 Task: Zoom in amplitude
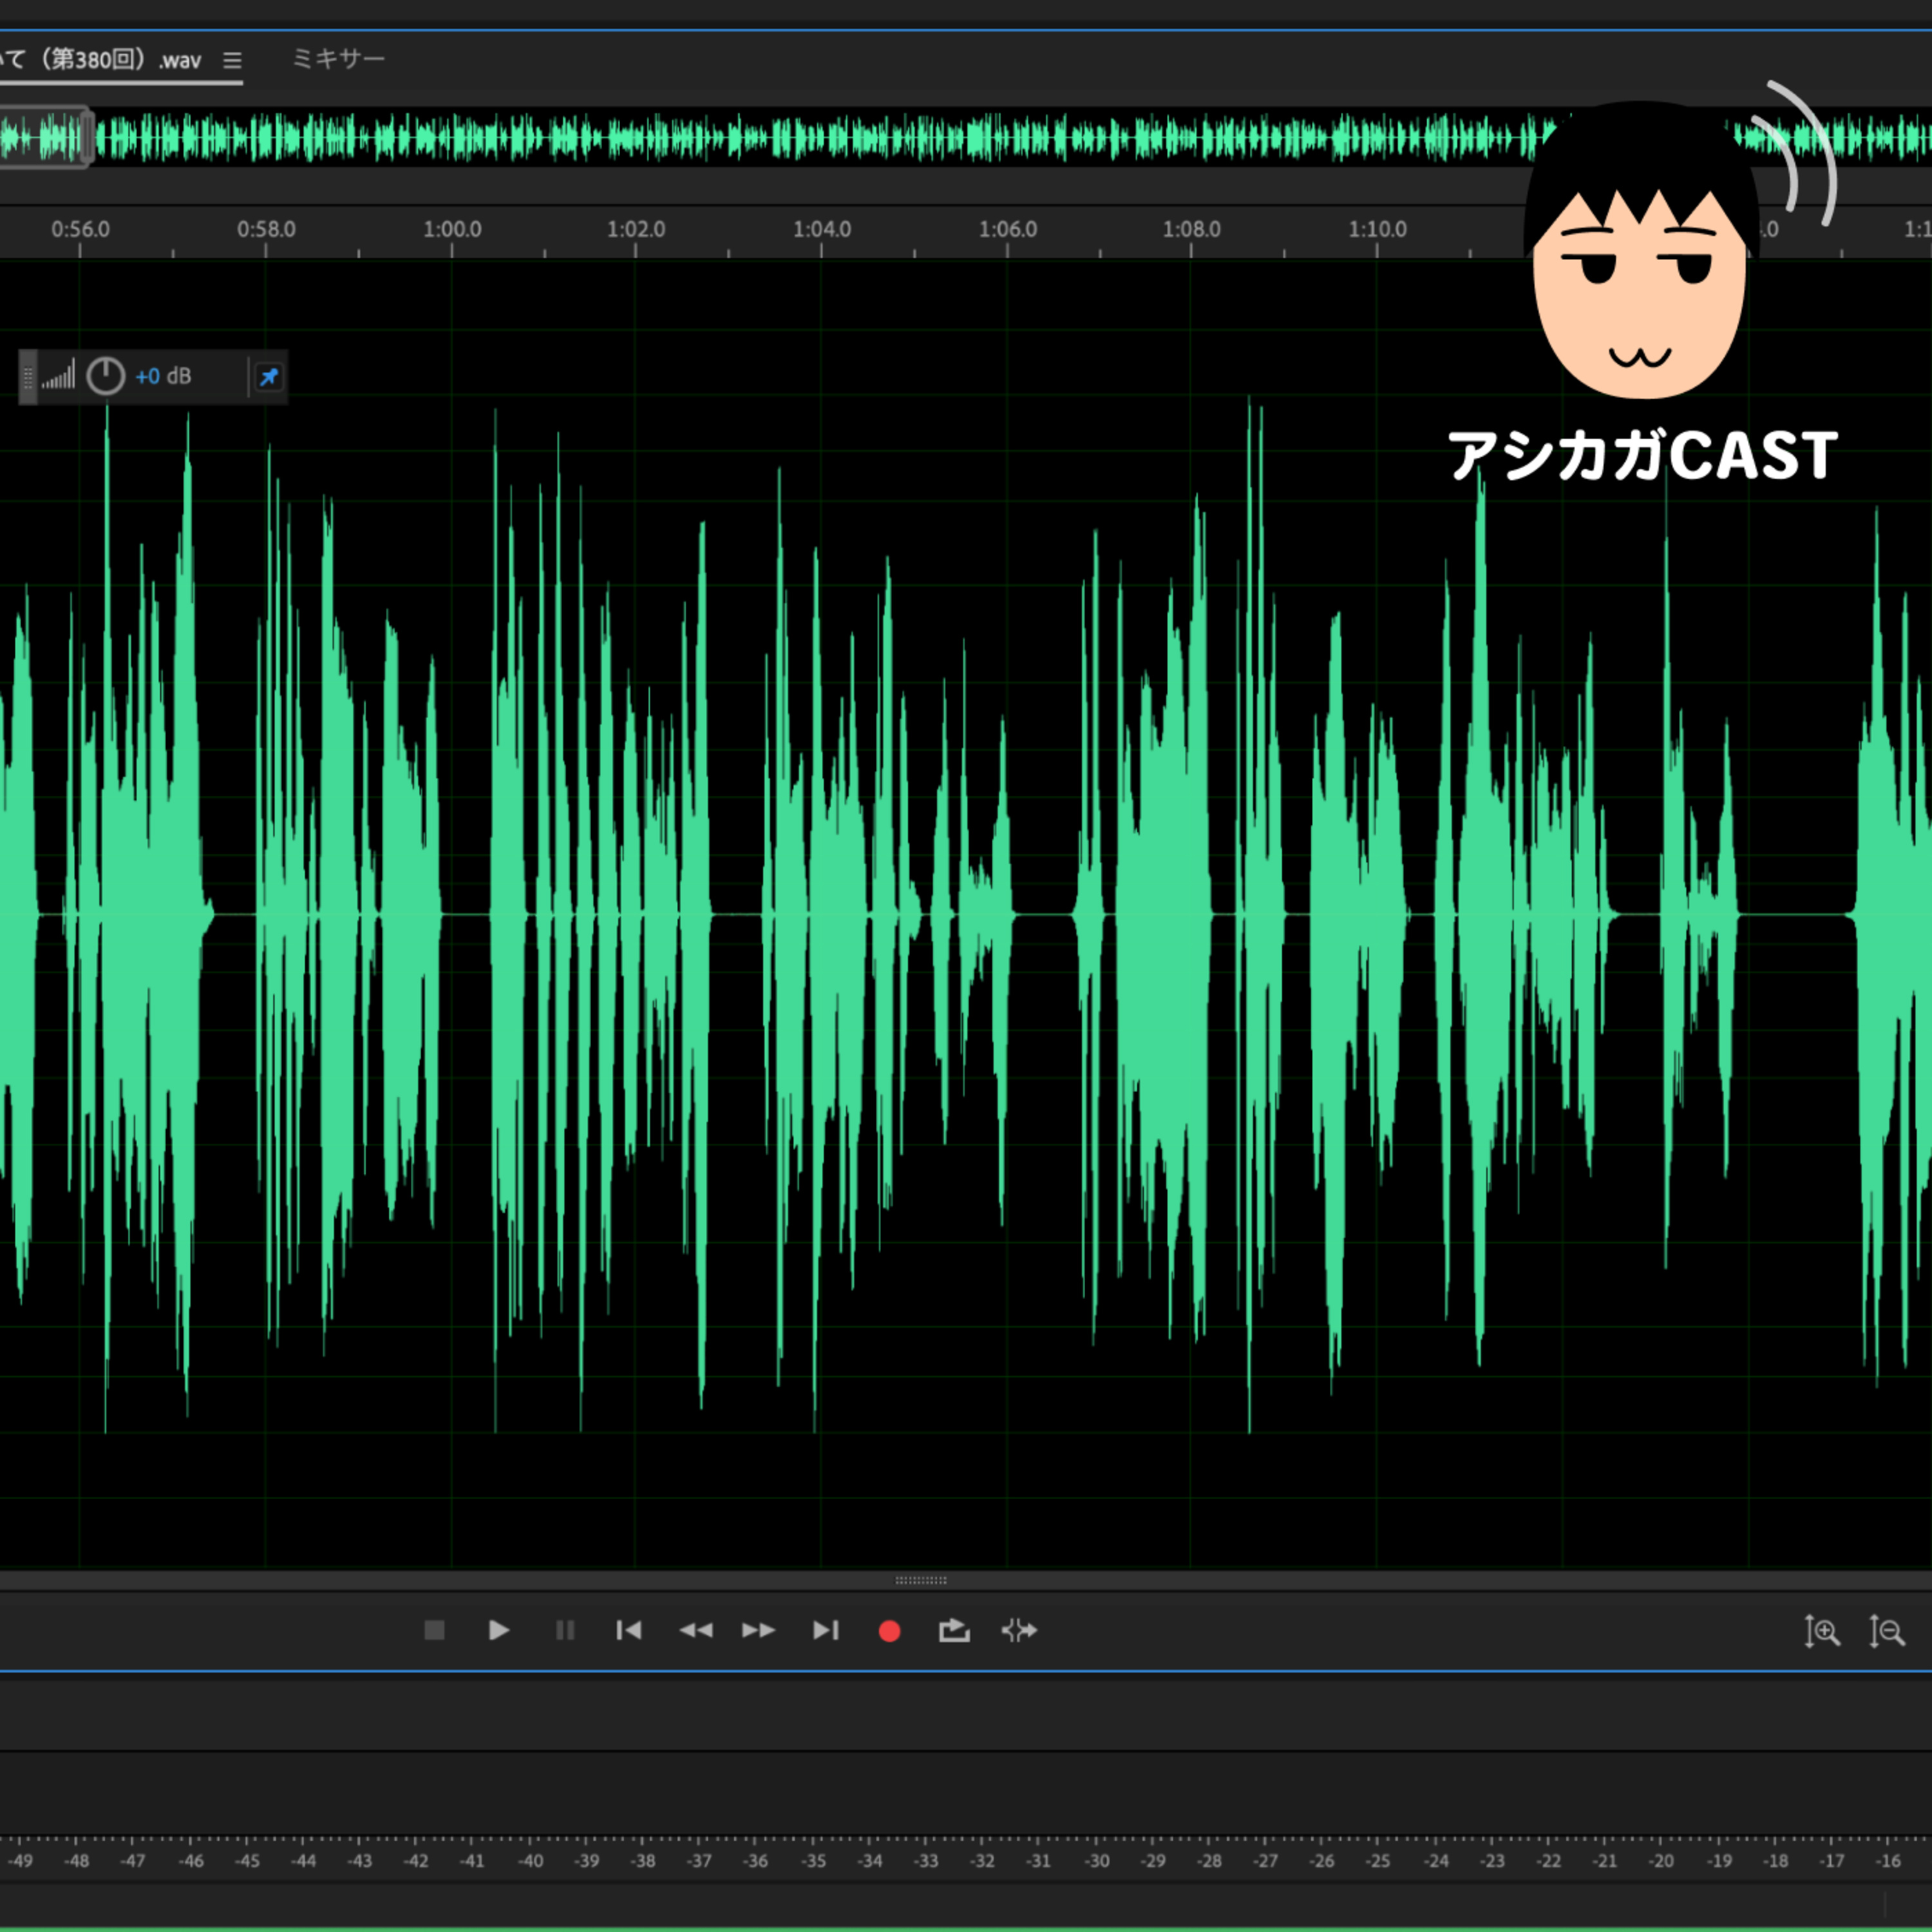[1821, 1632]
